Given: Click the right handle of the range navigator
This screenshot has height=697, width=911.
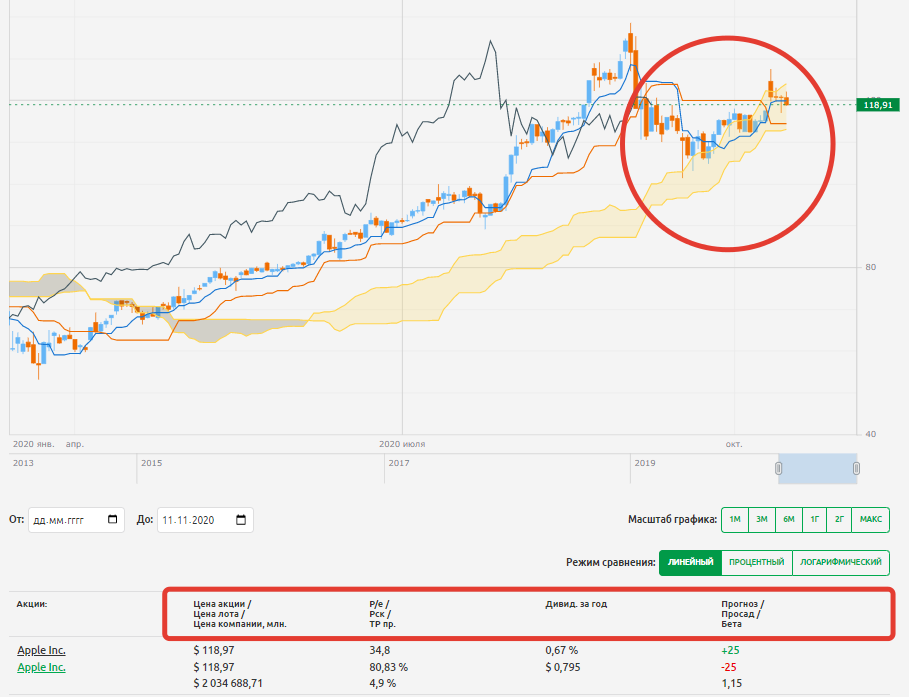Looking at the screenshot, I should [856, 468].
